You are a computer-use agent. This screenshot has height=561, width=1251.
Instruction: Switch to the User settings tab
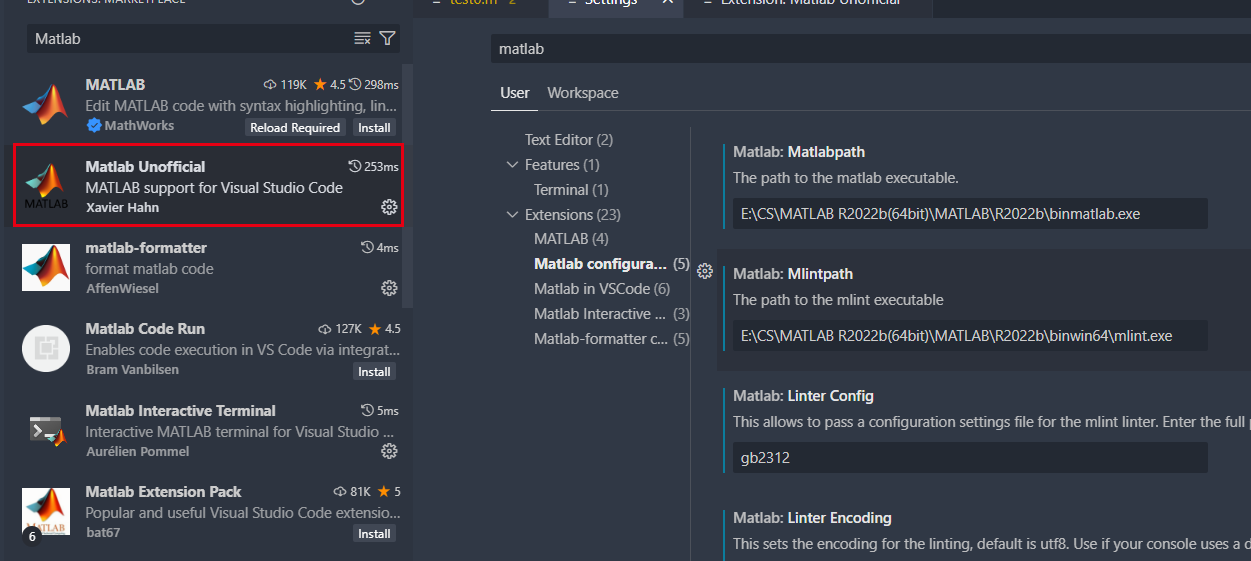tap(515, 93)
